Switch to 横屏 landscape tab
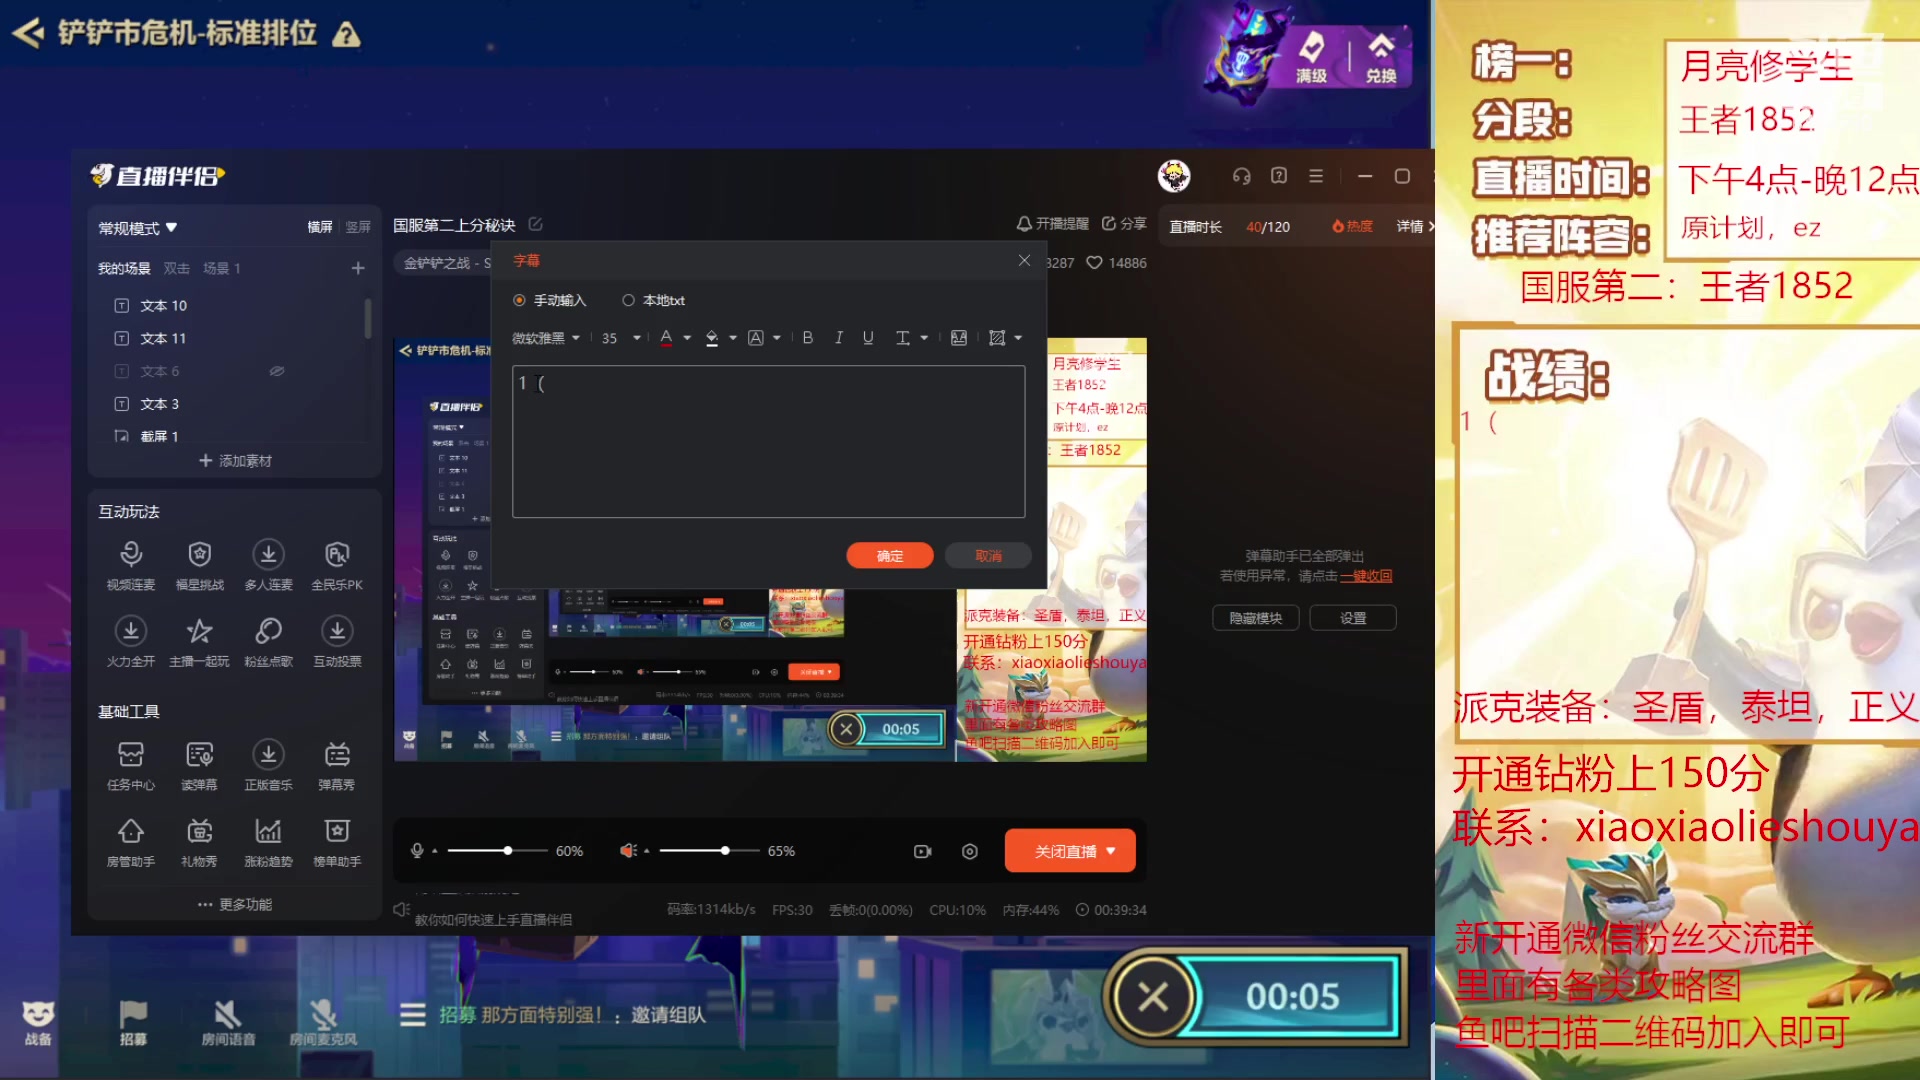This screenshot has height=1080, width=1920. pyautogui.click(x=320, y=227)
